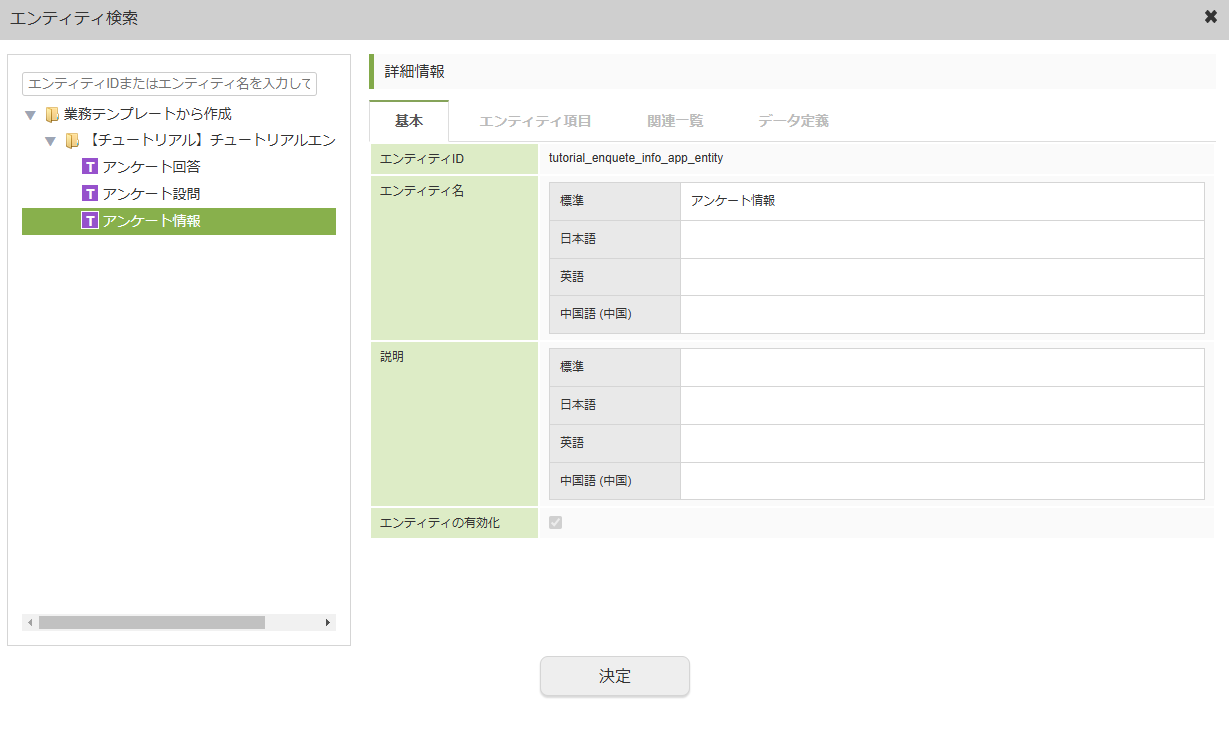Image resolution: width=1229 pixels, height=738 pixels.
Task: Collapse the 業務テンプレートから作成 tree node
Action: (x=30, y=114)
